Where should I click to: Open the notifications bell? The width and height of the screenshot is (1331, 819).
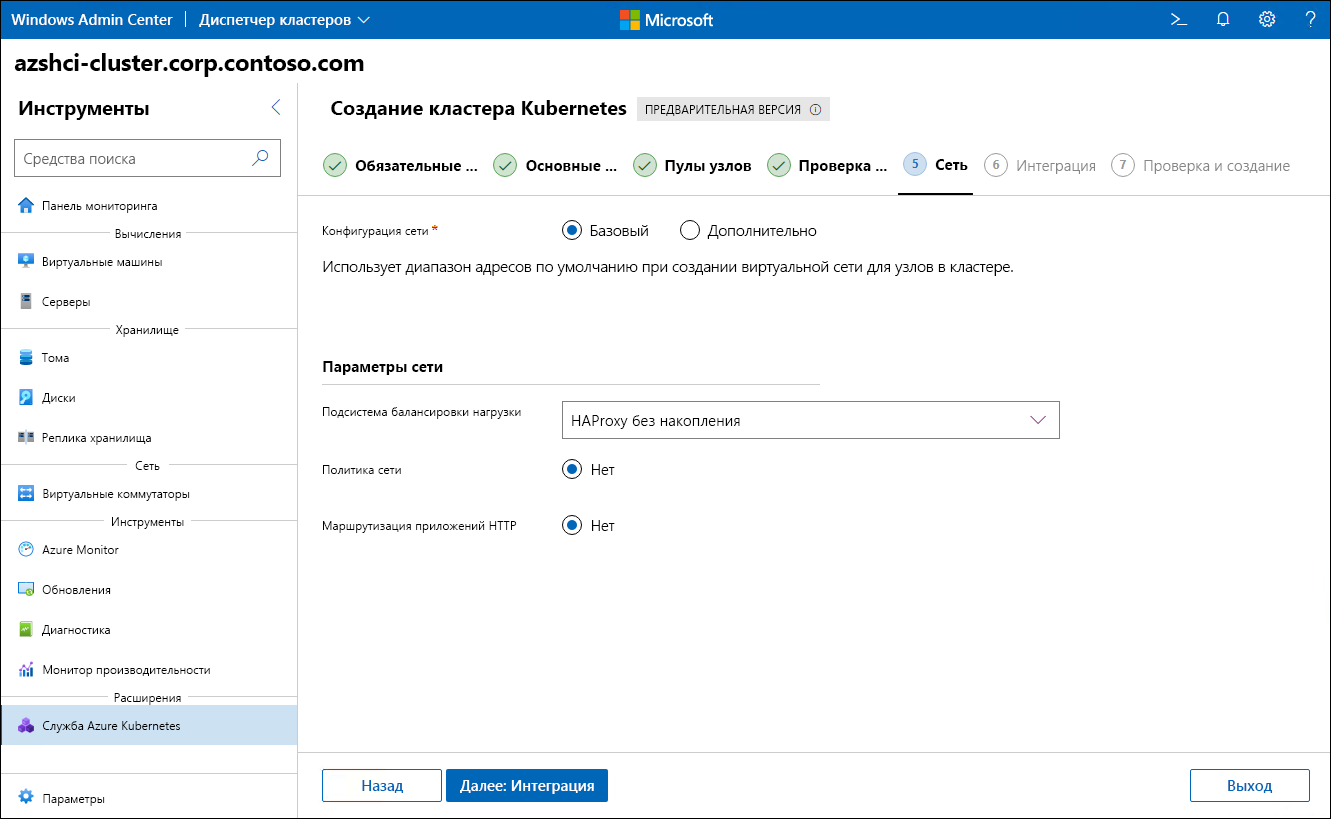[x=1223, y=19]
